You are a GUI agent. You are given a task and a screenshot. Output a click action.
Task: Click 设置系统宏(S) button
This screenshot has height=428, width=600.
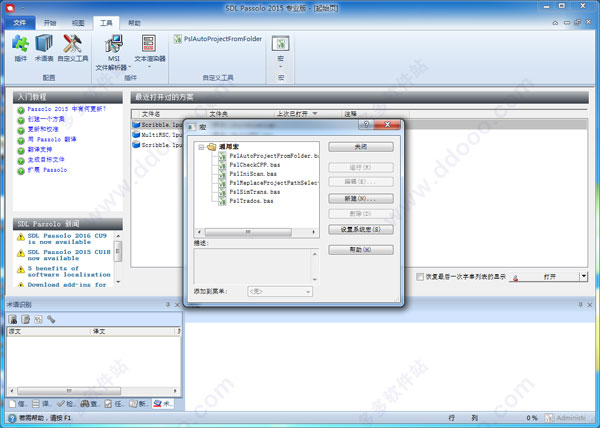pos(361,229)
